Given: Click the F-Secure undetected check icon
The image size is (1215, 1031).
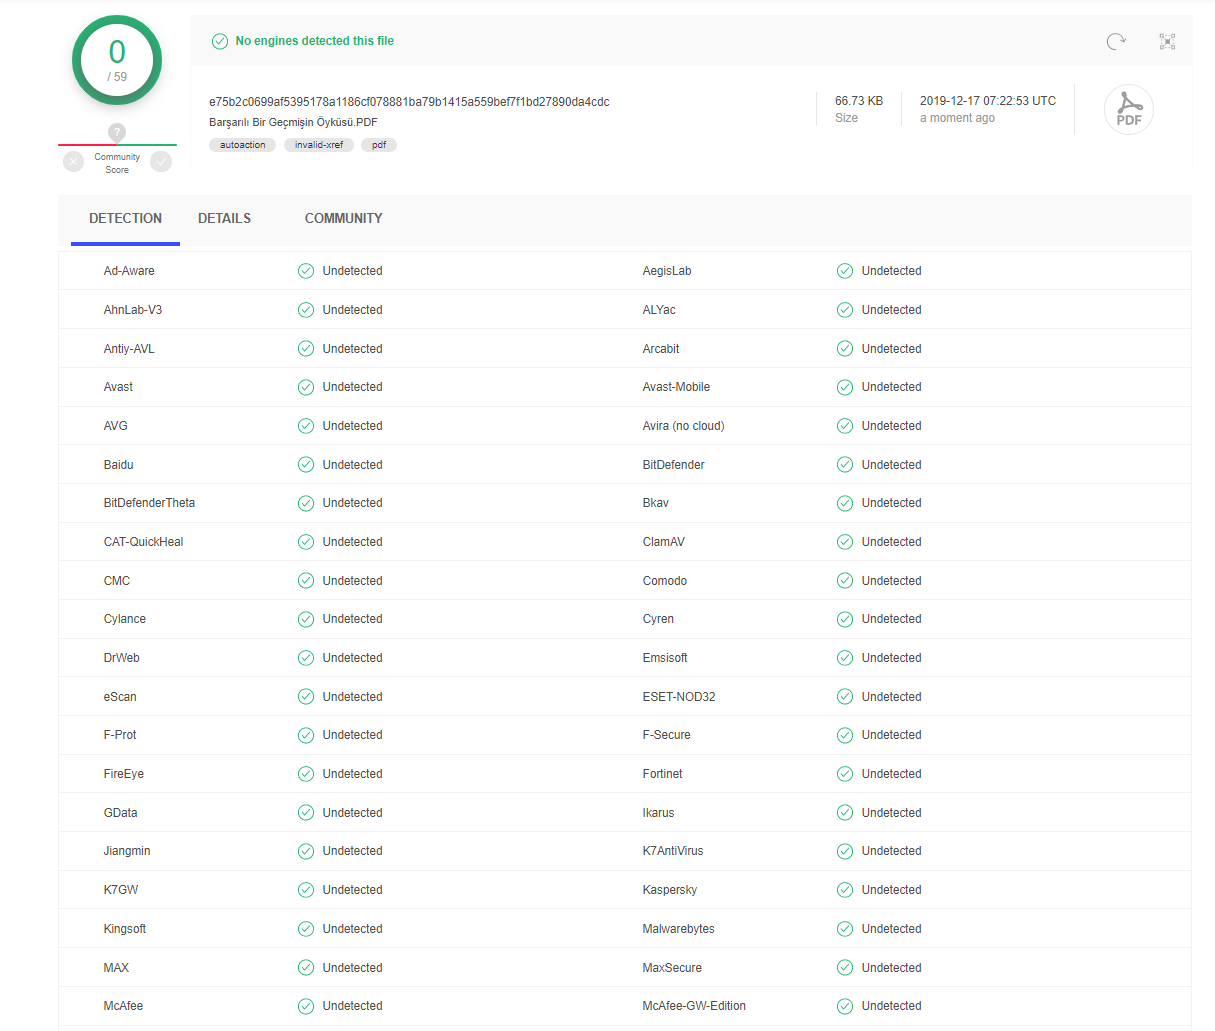Looking at the screenshot, I should click(845, 735).
